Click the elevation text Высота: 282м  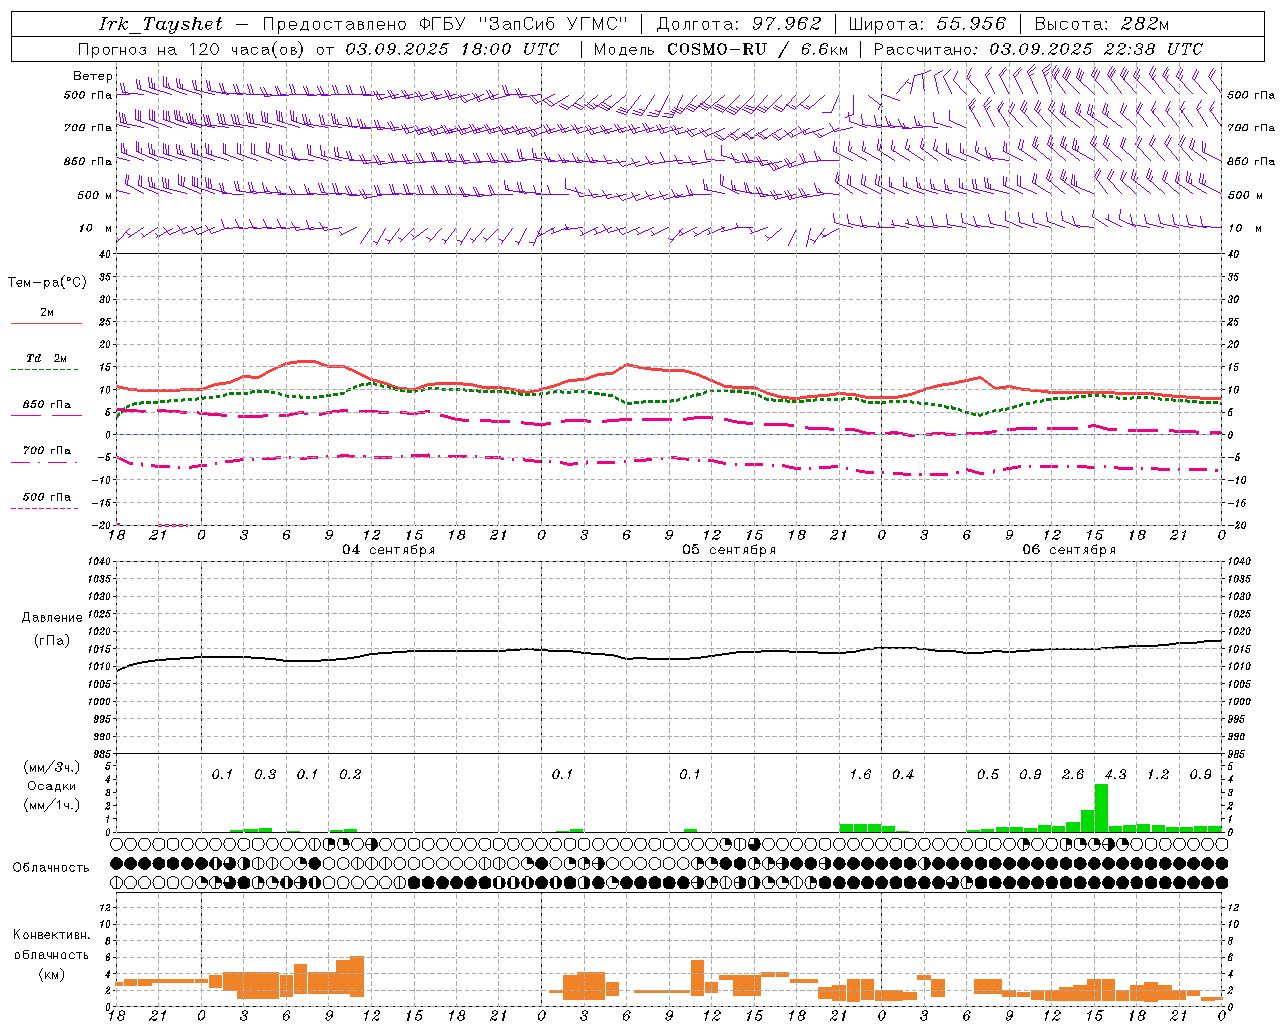1102,24
